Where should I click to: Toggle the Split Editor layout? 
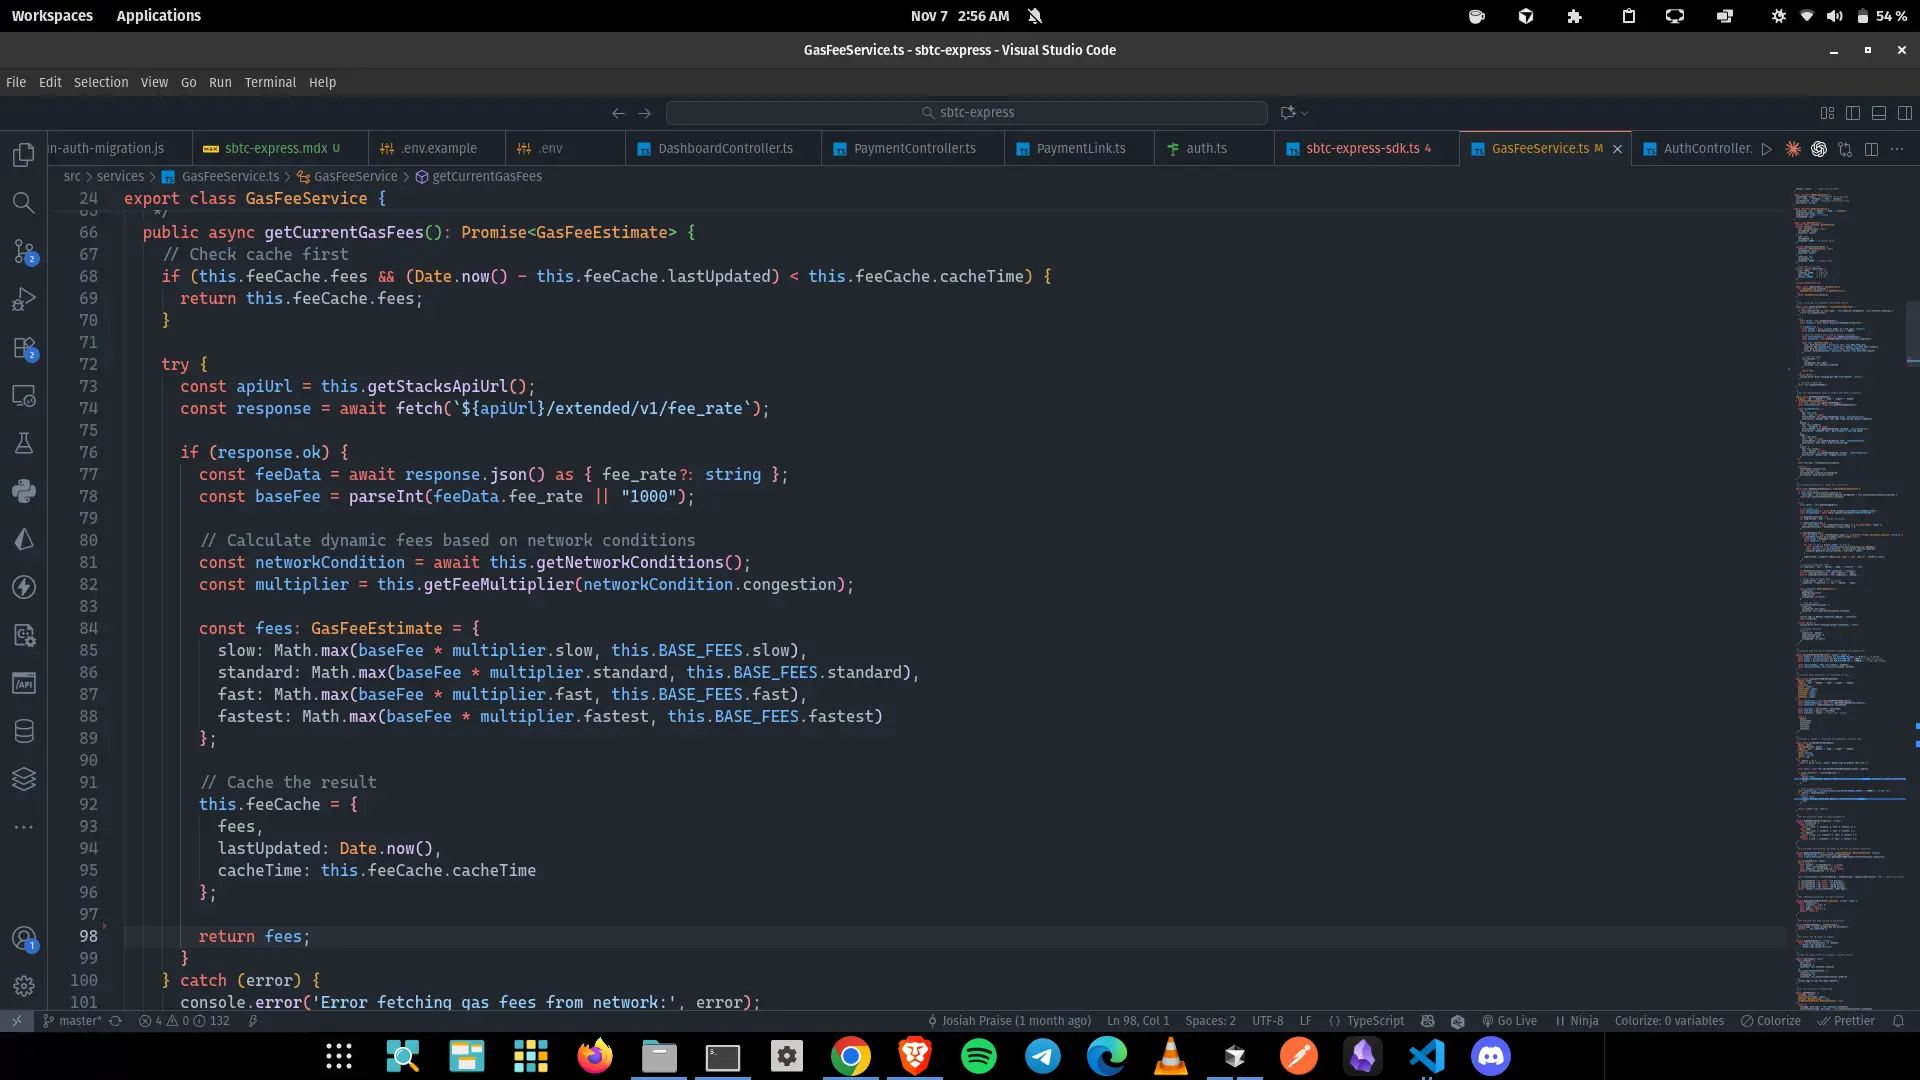coord(1870,148)
